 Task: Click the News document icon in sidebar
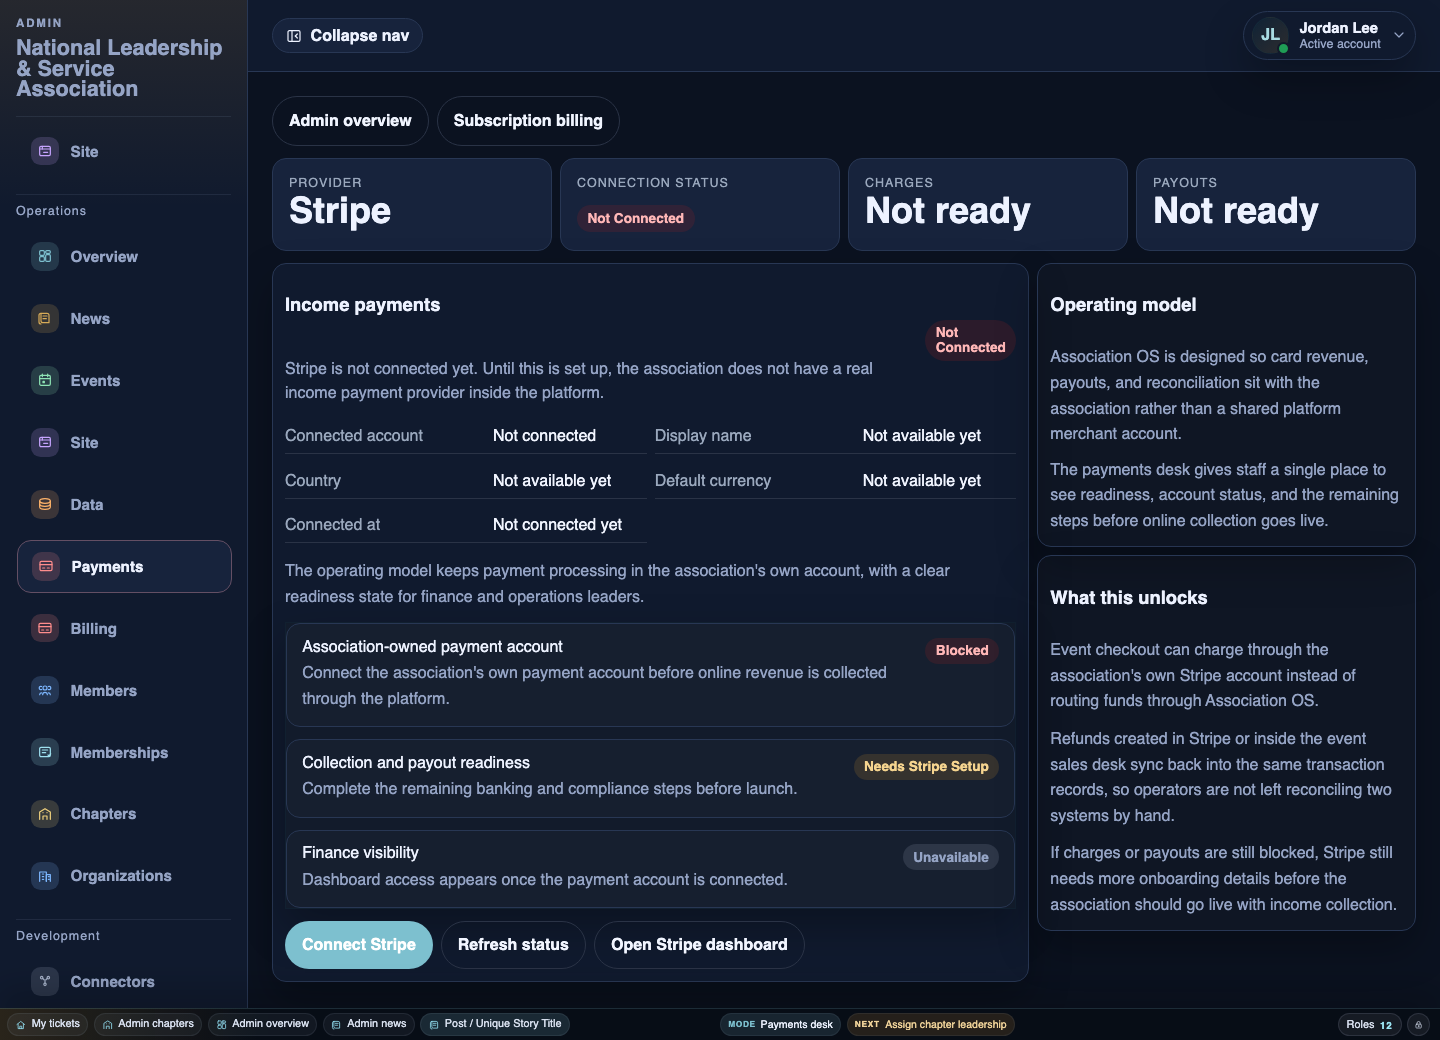click(45, 318)
